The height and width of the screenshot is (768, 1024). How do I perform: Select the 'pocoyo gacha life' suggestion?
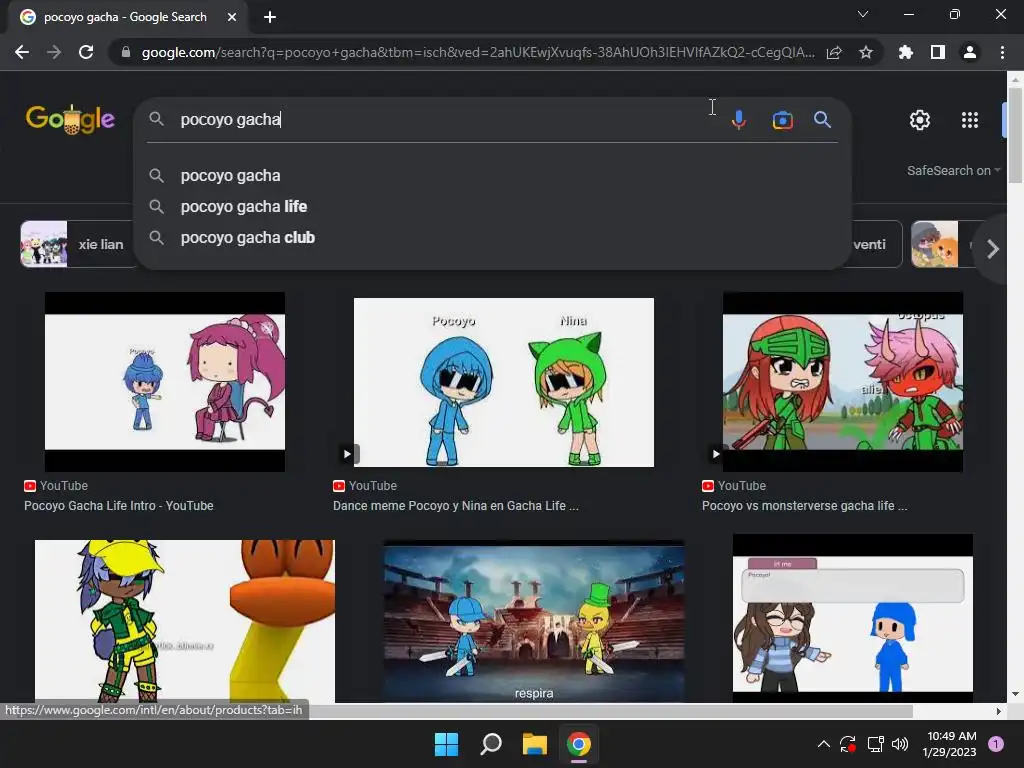492,206
